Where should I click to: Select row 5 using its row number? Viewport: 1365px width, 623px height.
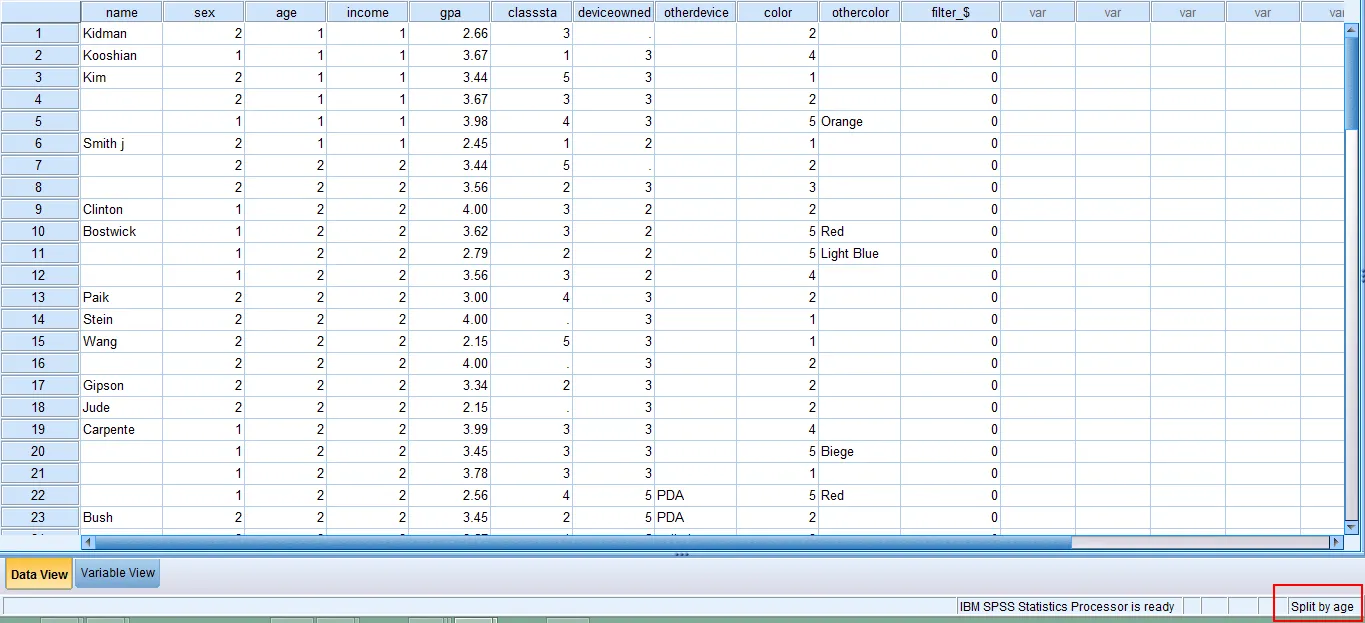(40, 121)
